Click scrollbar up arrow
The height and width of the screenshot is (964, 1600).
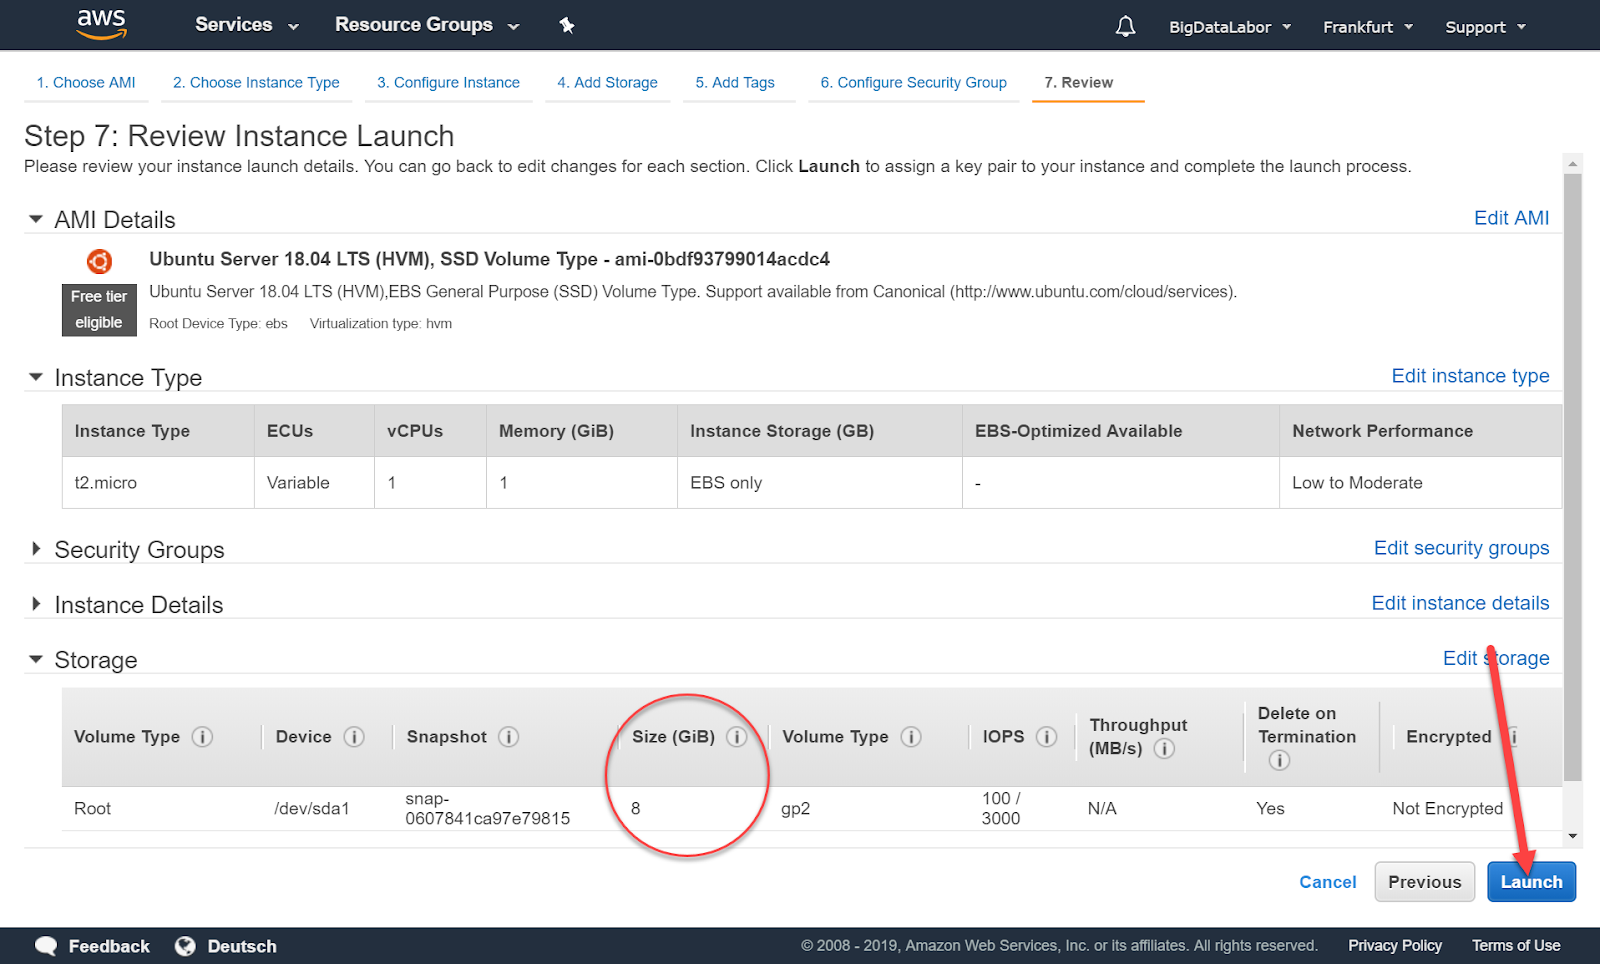coord(1573,163)
